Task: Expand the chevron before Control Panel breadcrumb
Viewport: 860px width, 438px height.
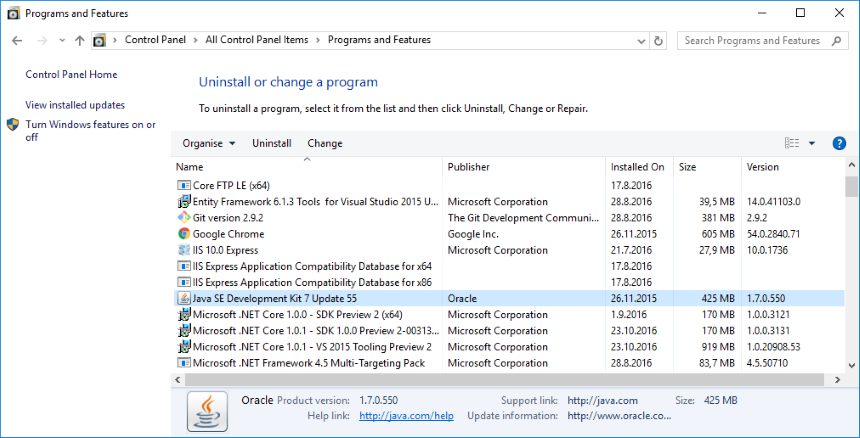Action: point(115,40)
